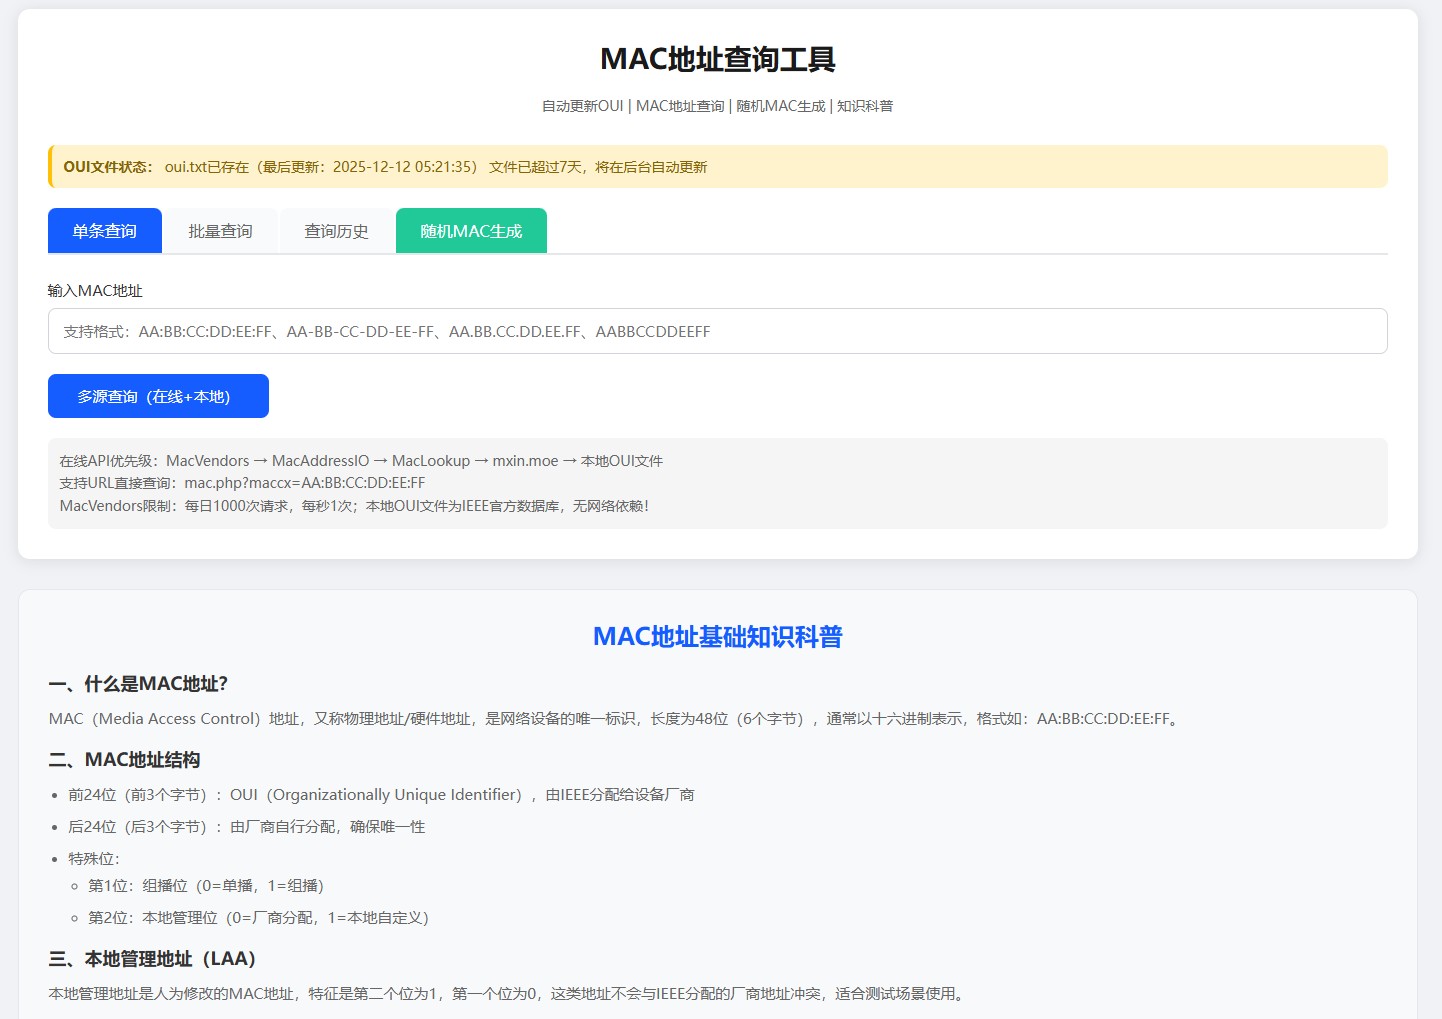The height and width of the screenshot is (1019, 1442).
Task: Click the MAC地址查询工具 page title
Action: pyautogui.click(x=717, y=59)
